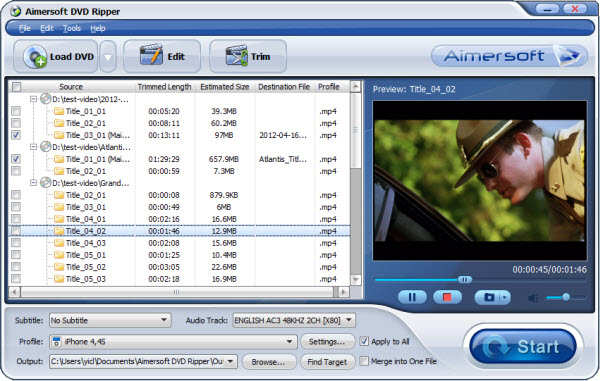Click the Aimersoft logo banner
Viewport: 600px width, 381px height.
(509, 56)
